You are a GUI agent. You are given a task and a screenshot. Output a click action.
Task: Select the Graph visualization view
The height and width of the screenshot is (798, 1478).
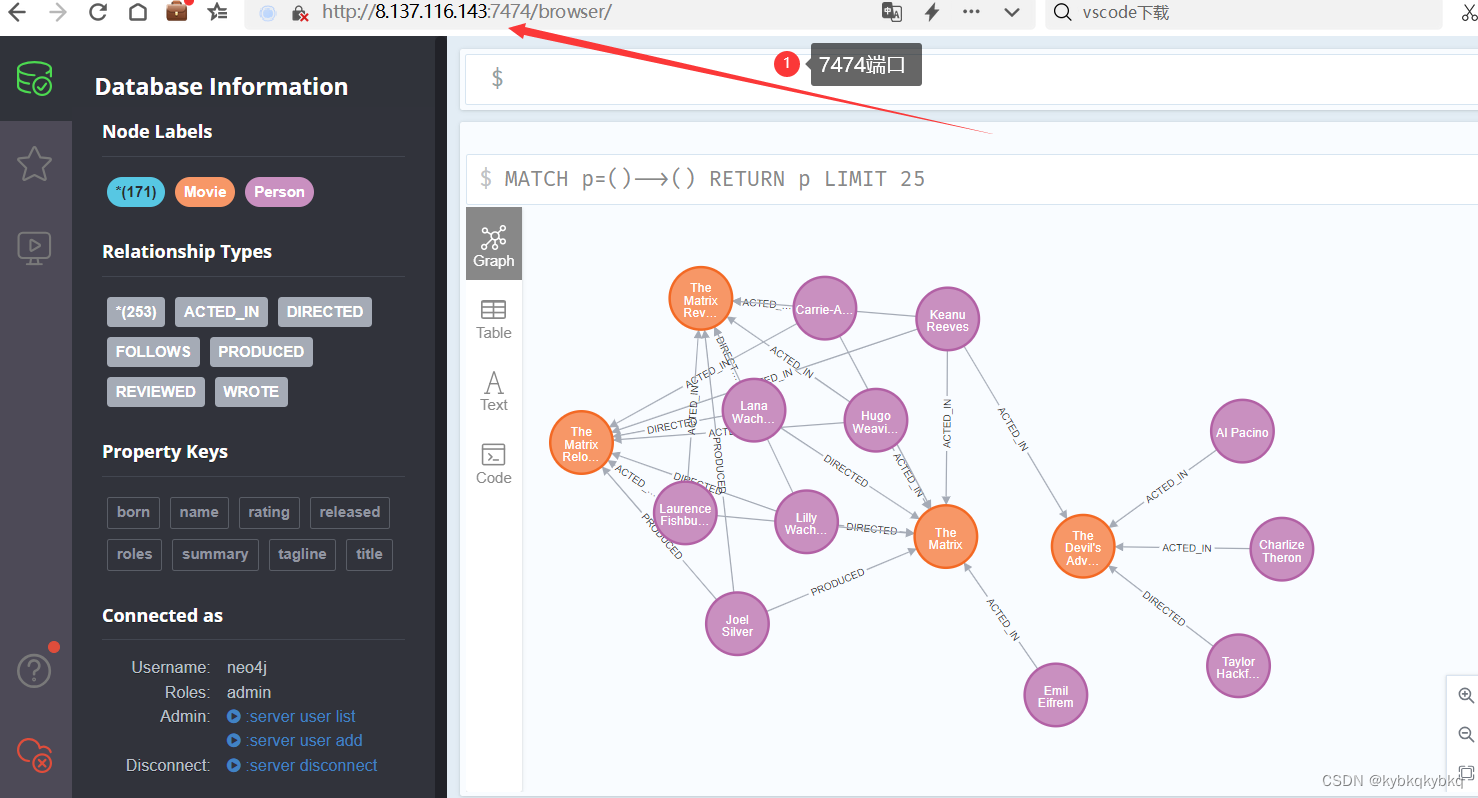[493, 243]
